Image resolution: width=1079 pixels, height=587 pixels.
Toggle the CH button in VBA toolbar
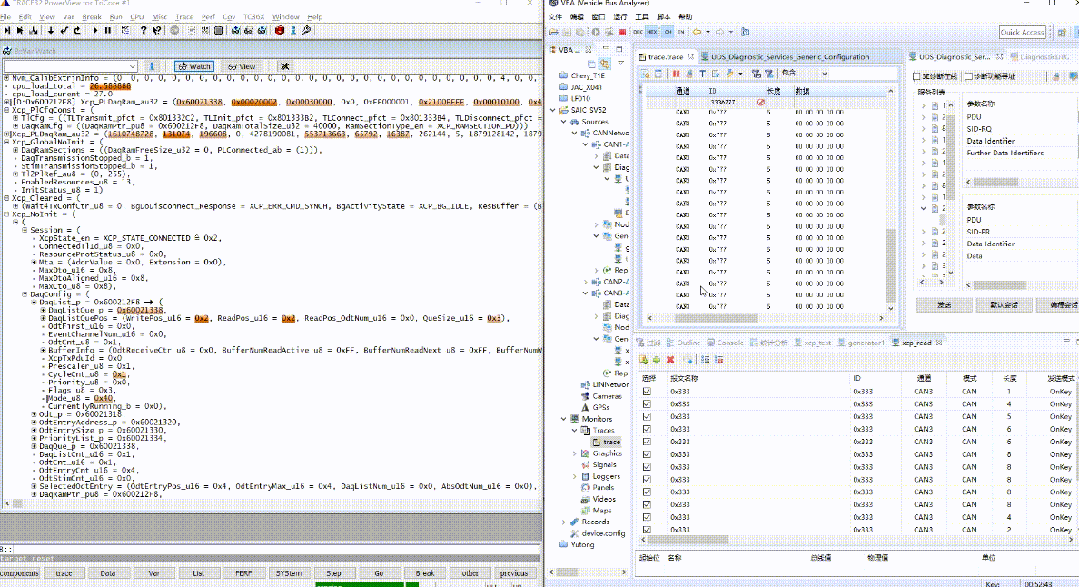pyautogui.click(x=667, y=32)
